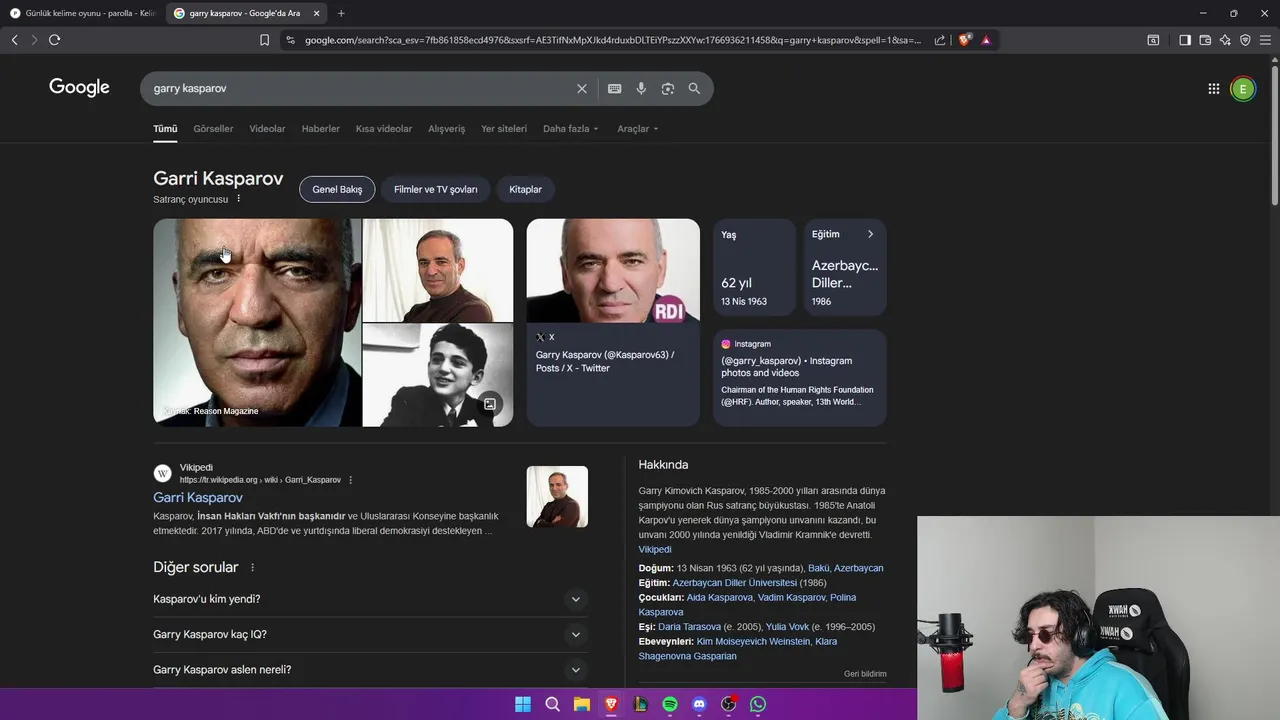The height and width of the screenshot is (720, 1280).
Task: Open the Google account avatar E
Action: point(1243,89)
